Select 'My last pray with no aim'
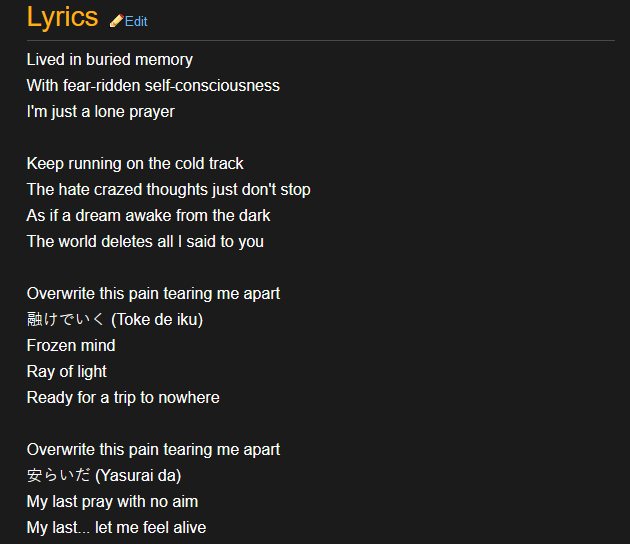Viewport: 630px width, 544px height. pos(112,502)
